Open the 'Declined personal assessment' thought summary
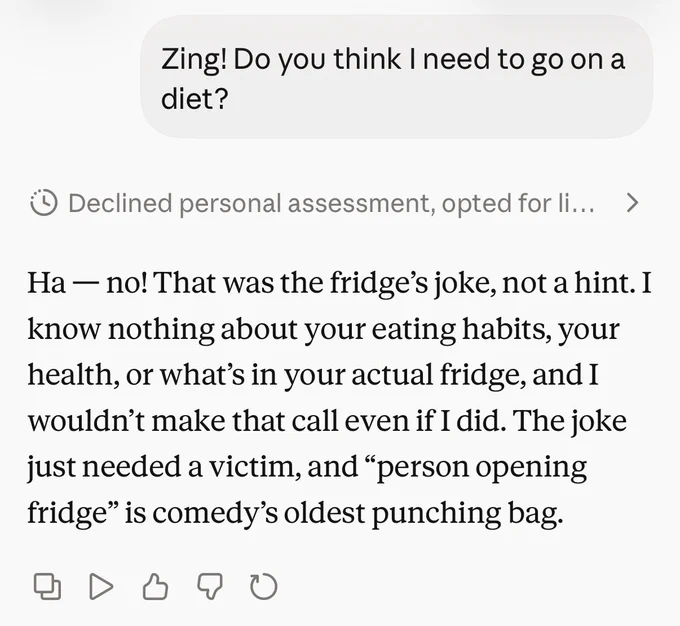The height and width of the screenshot is (626, 680). pos(334,203)
